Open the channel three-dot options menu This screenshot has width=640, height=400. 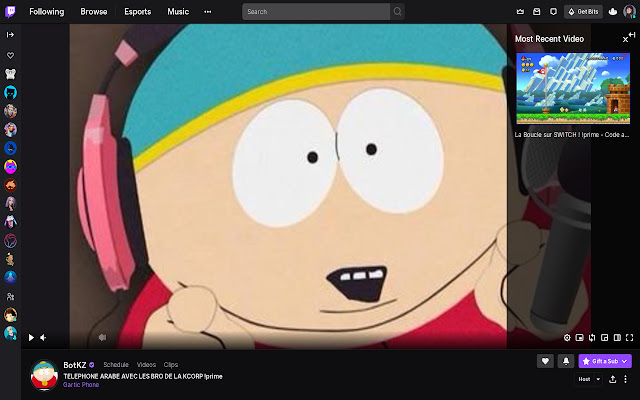pos(625,379)
